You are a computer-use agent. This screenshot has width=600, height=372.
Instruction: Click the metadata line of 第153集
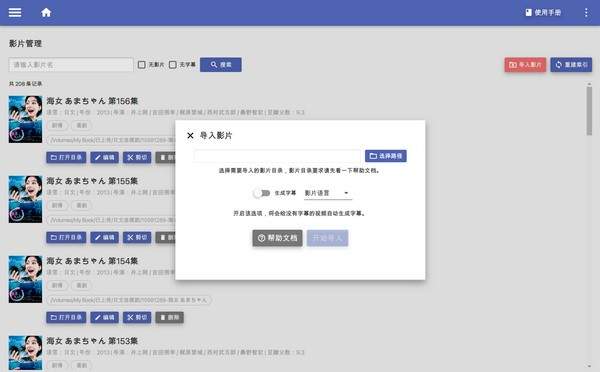(x=176, y=352)
